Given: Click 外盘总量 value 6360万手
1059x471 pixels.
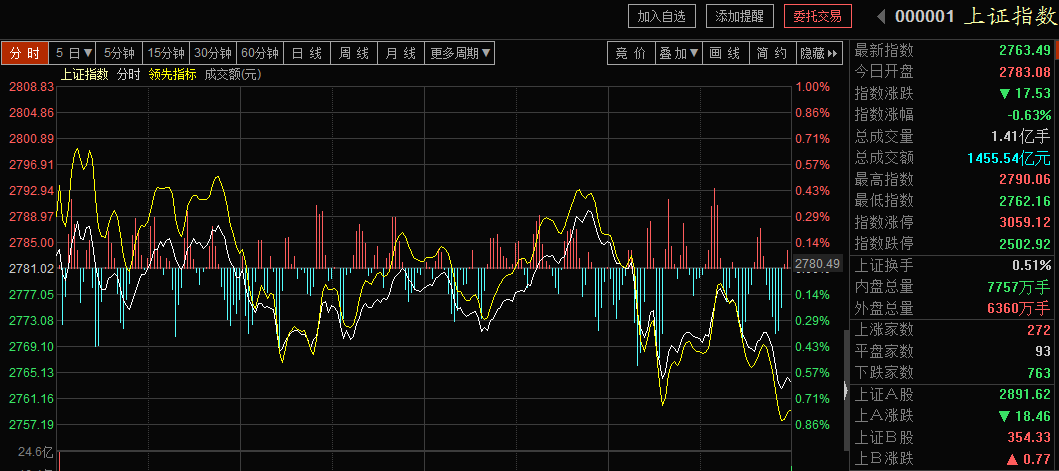Looking at the screenshot, I should click(x=1020, y=309).
